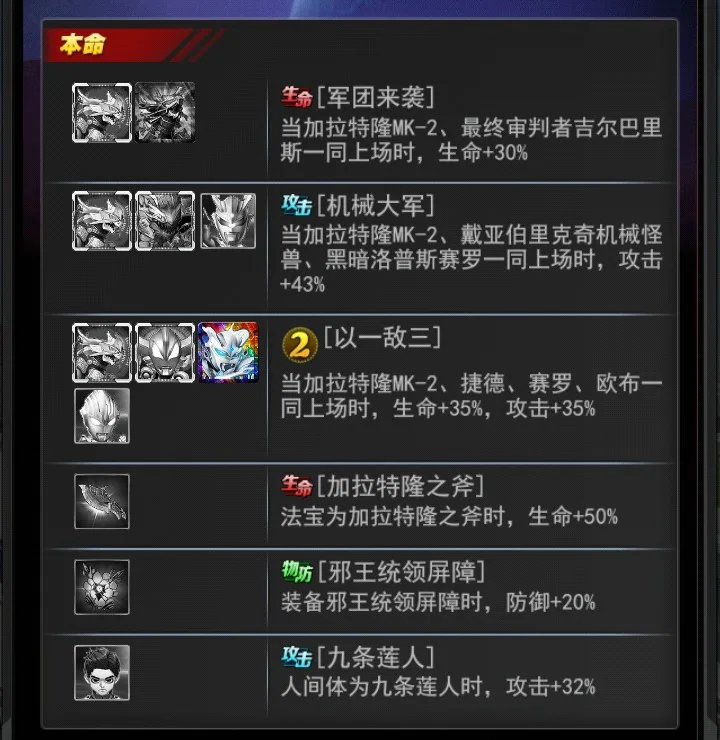The image size is (720, 740).
Task: Tap the colorful Zero portrait in 以一敌三
Action: (x=228, y=353)
